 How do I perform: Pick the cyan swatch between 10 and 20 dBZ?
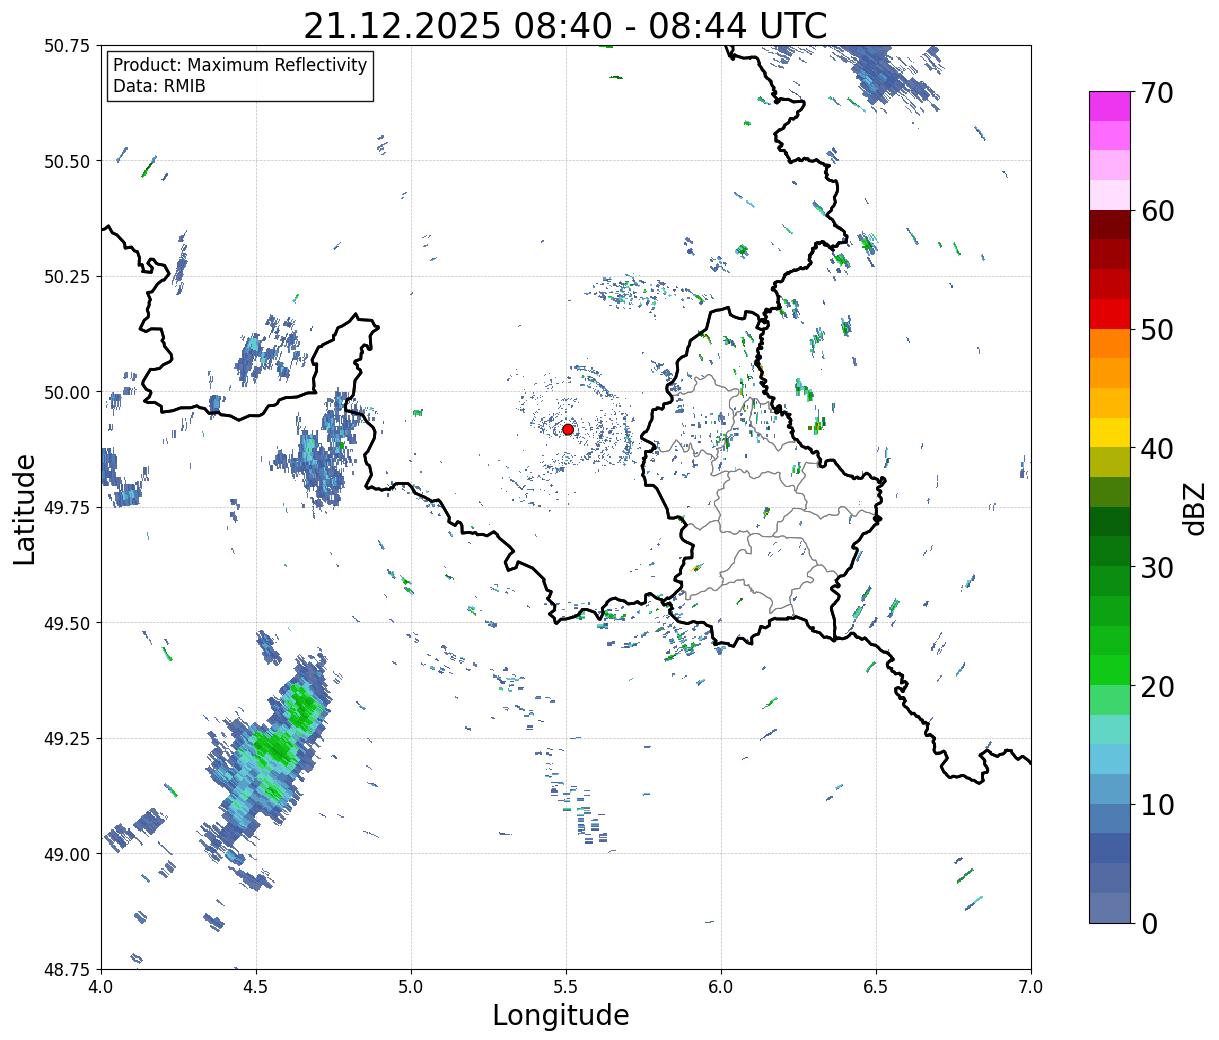point(1109,759)
